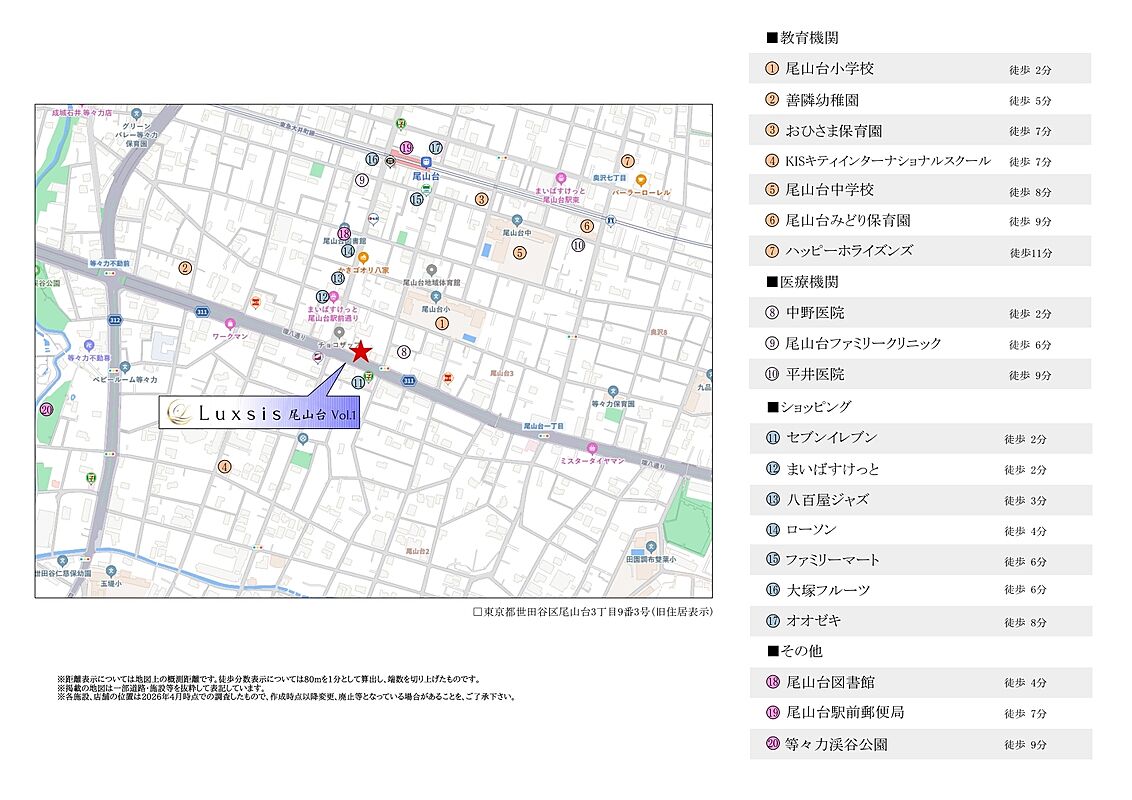The image size is (1132, 800).
Task: Click the ミスタータイヤマン shop pin
Action: [x=592, y=447]
